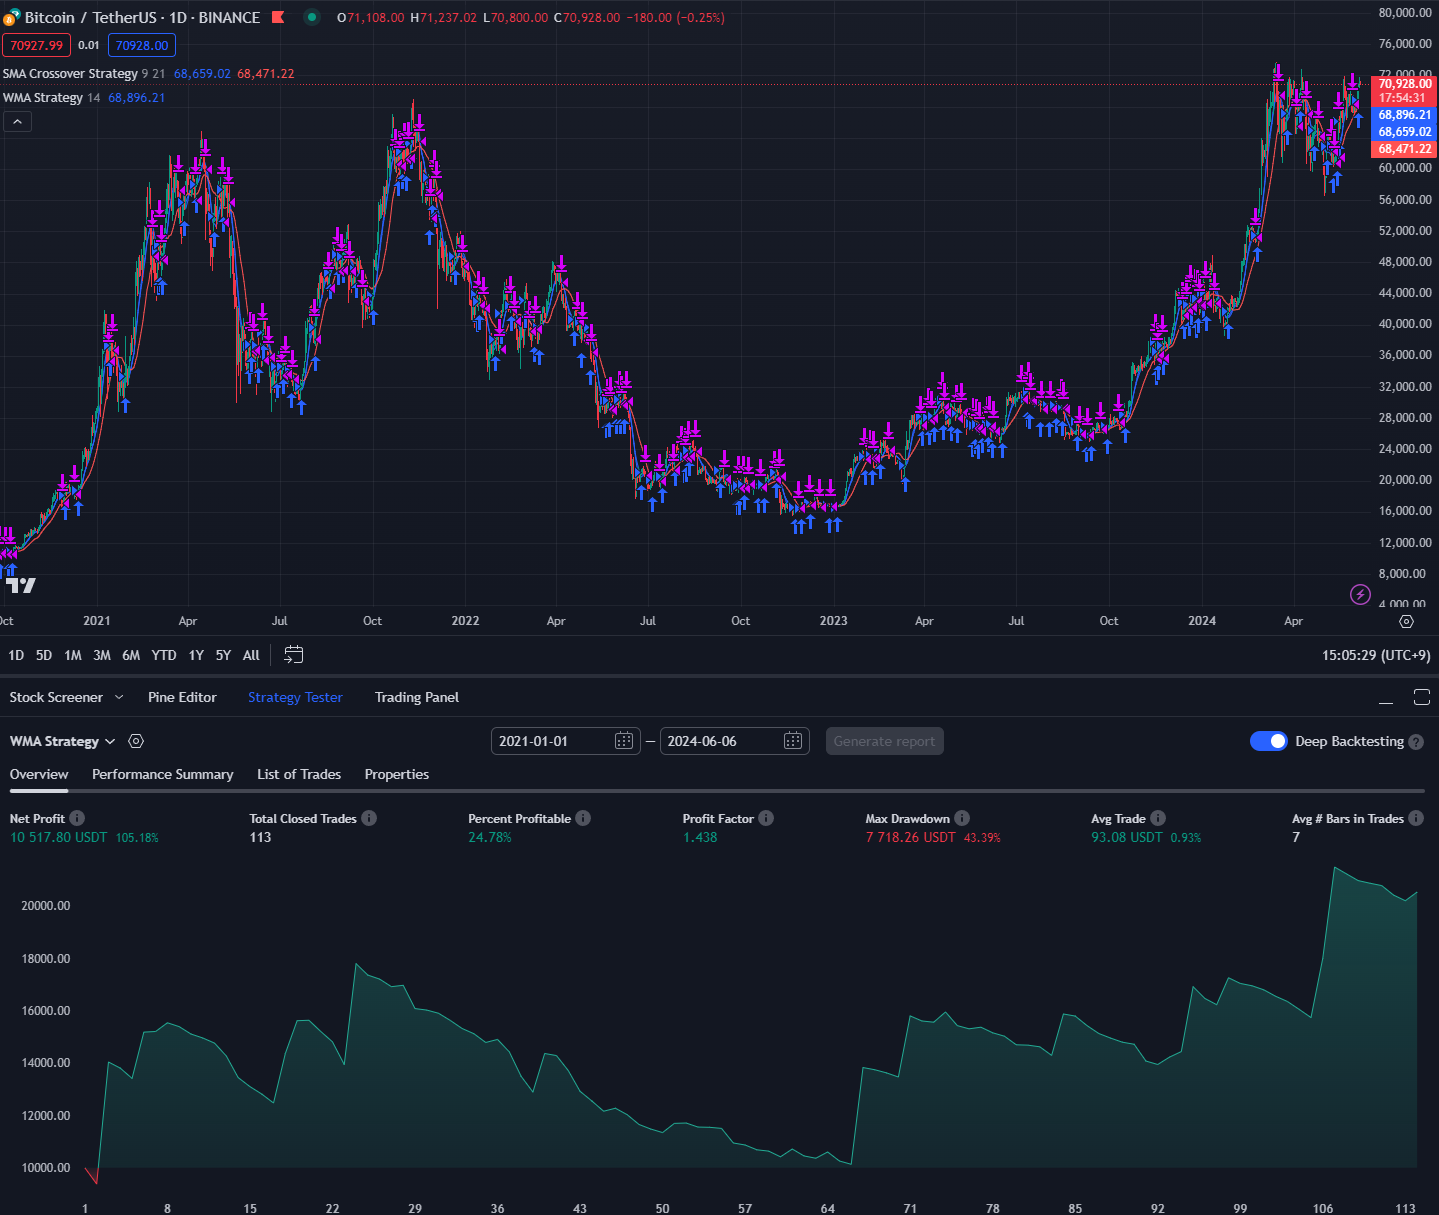The width and height of the screenshot is (1439, 1215).
Task: Open the List of Trades tab
Action: click(x=299, y=774)
